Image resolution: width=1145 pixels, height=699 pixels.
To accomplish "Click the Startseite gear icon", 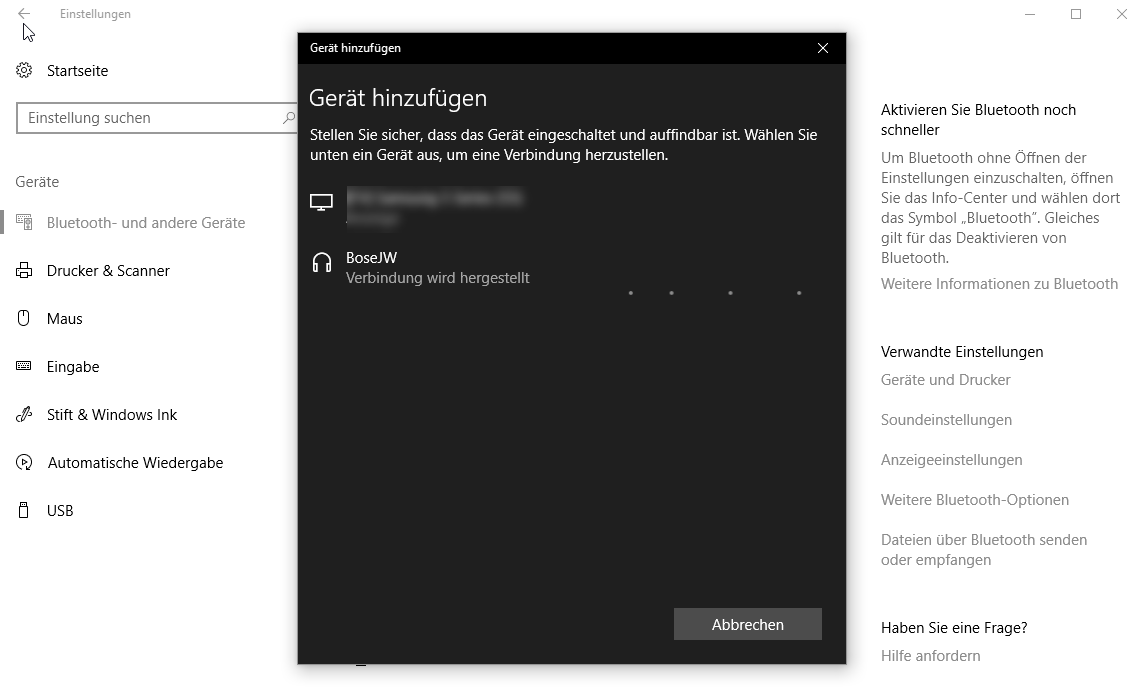I will (x=24, y=71).
